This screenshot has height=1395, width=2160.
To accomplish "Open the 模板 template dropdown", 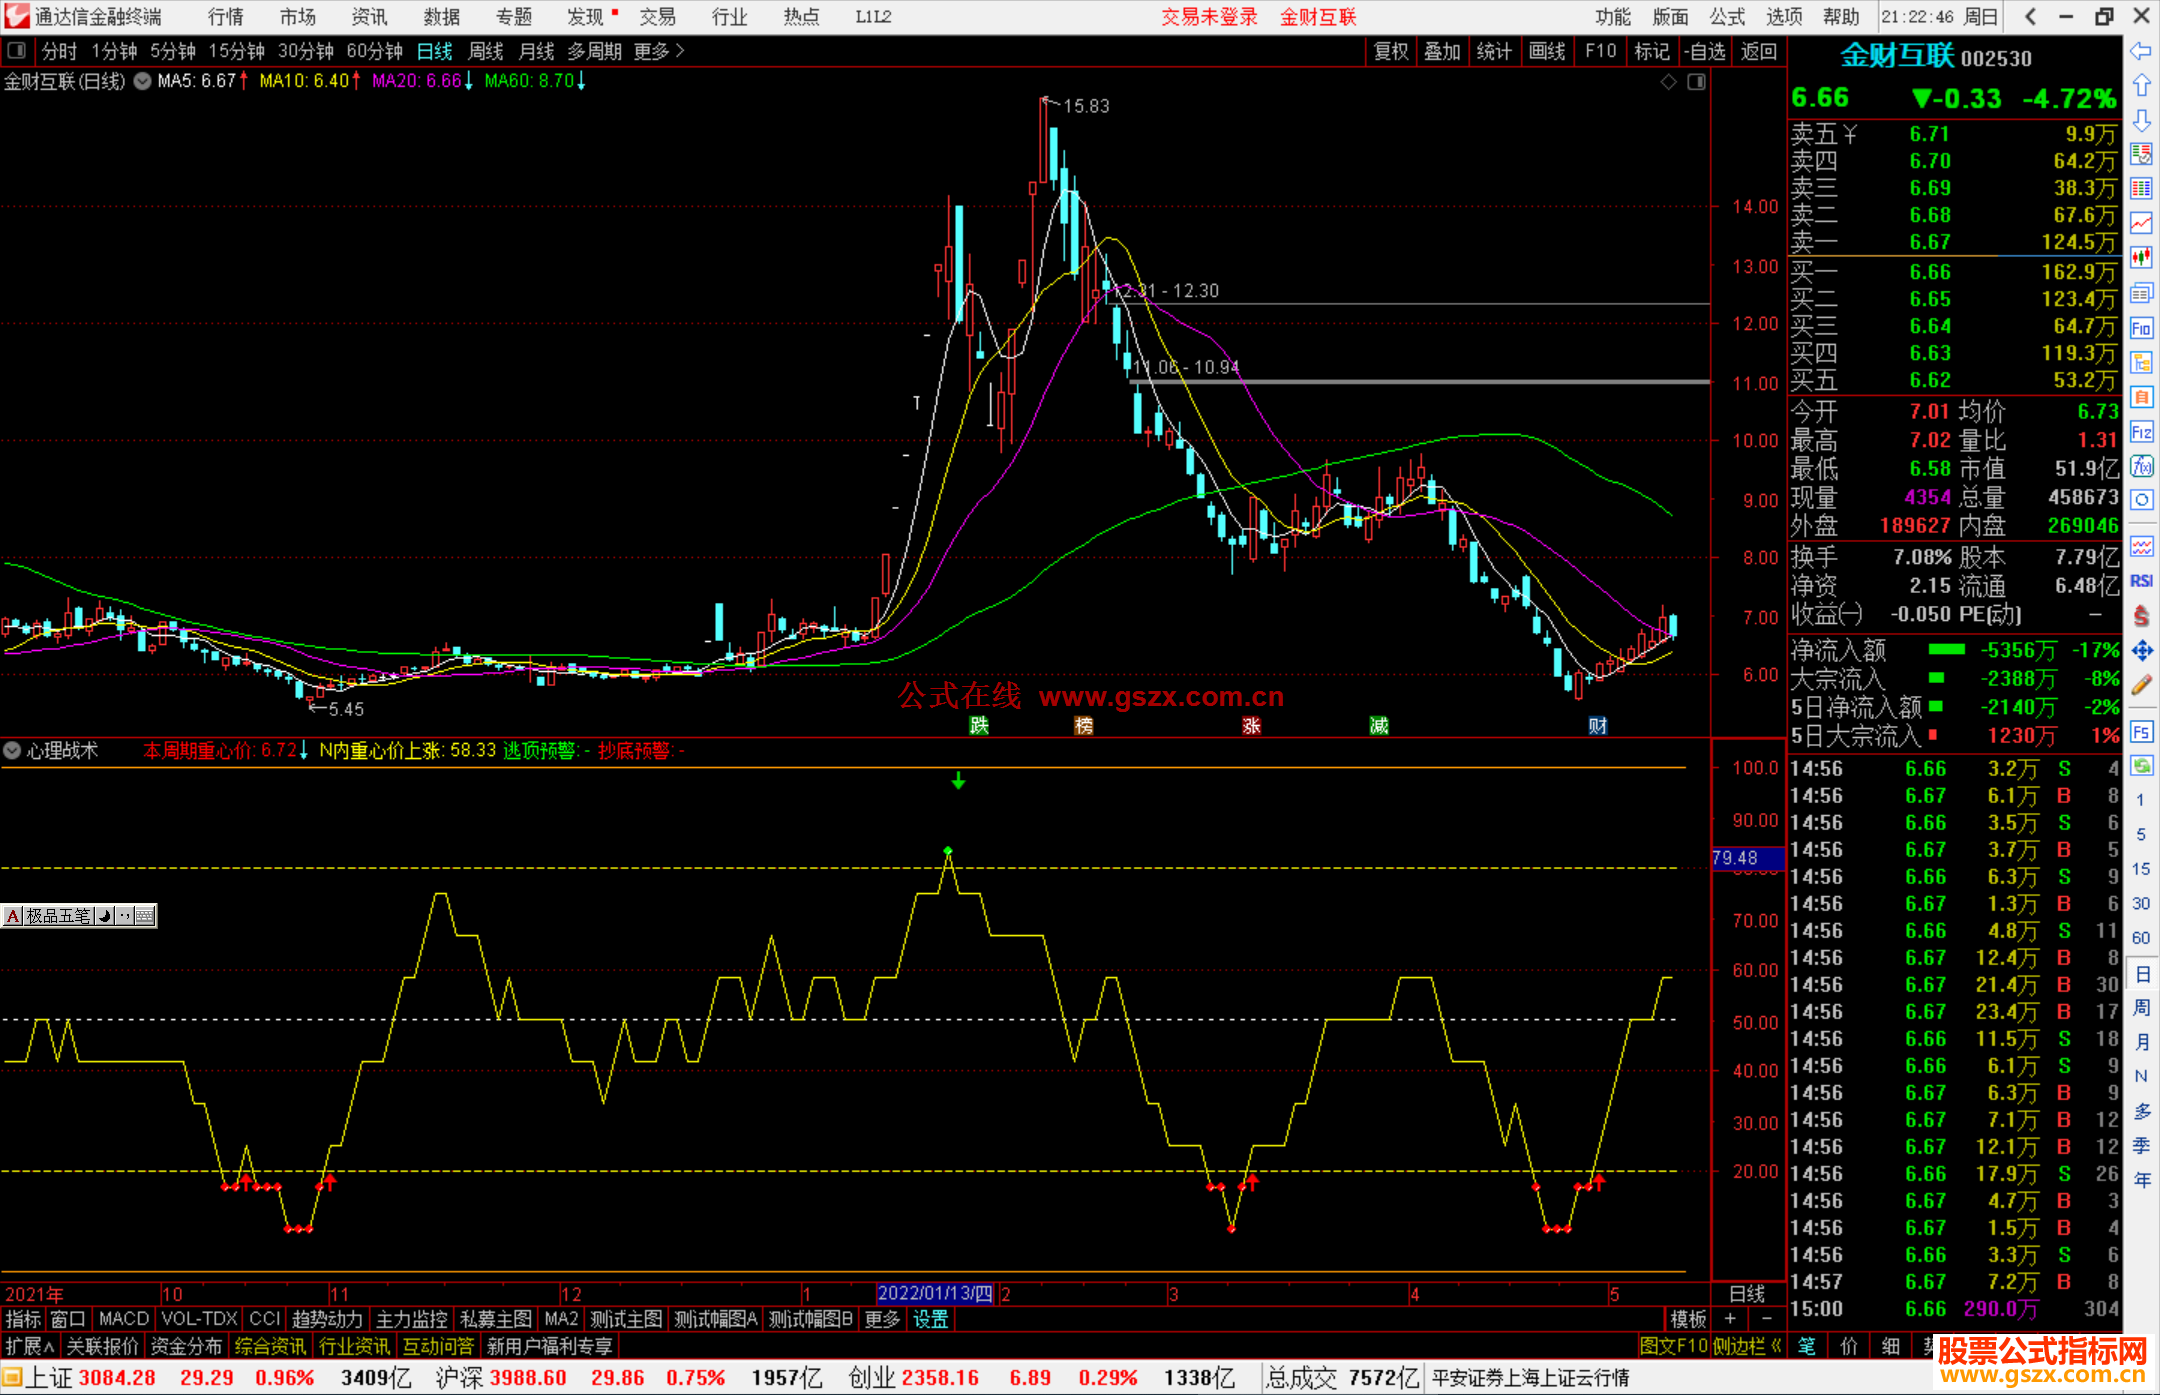I will 1688,1319.
